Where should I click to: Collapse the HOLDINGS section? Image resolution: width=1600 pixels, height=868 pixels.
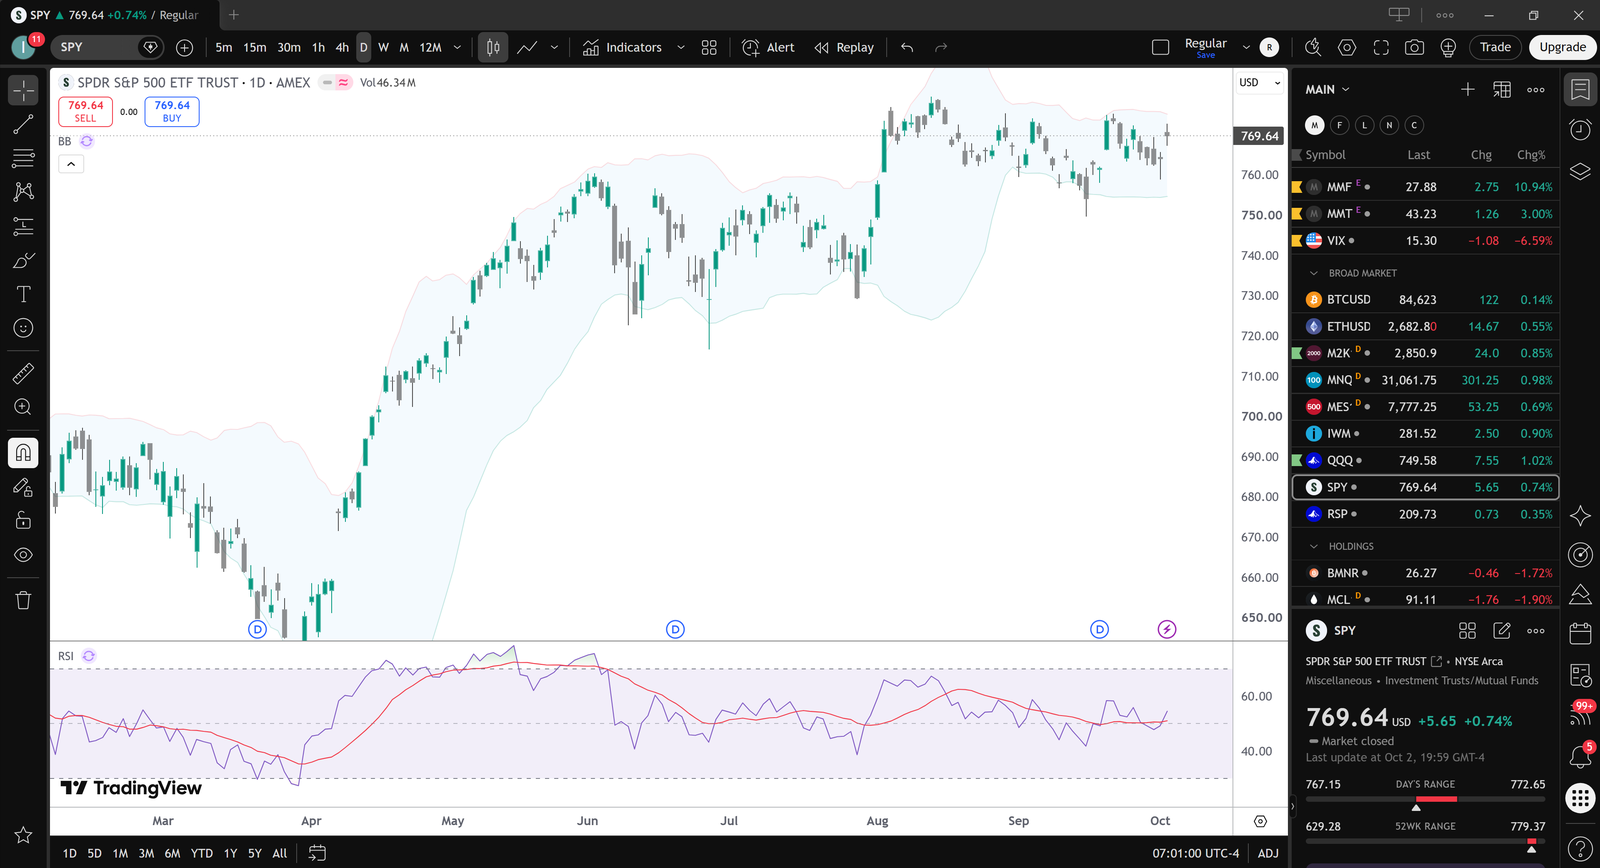(x=1314, y=546)
